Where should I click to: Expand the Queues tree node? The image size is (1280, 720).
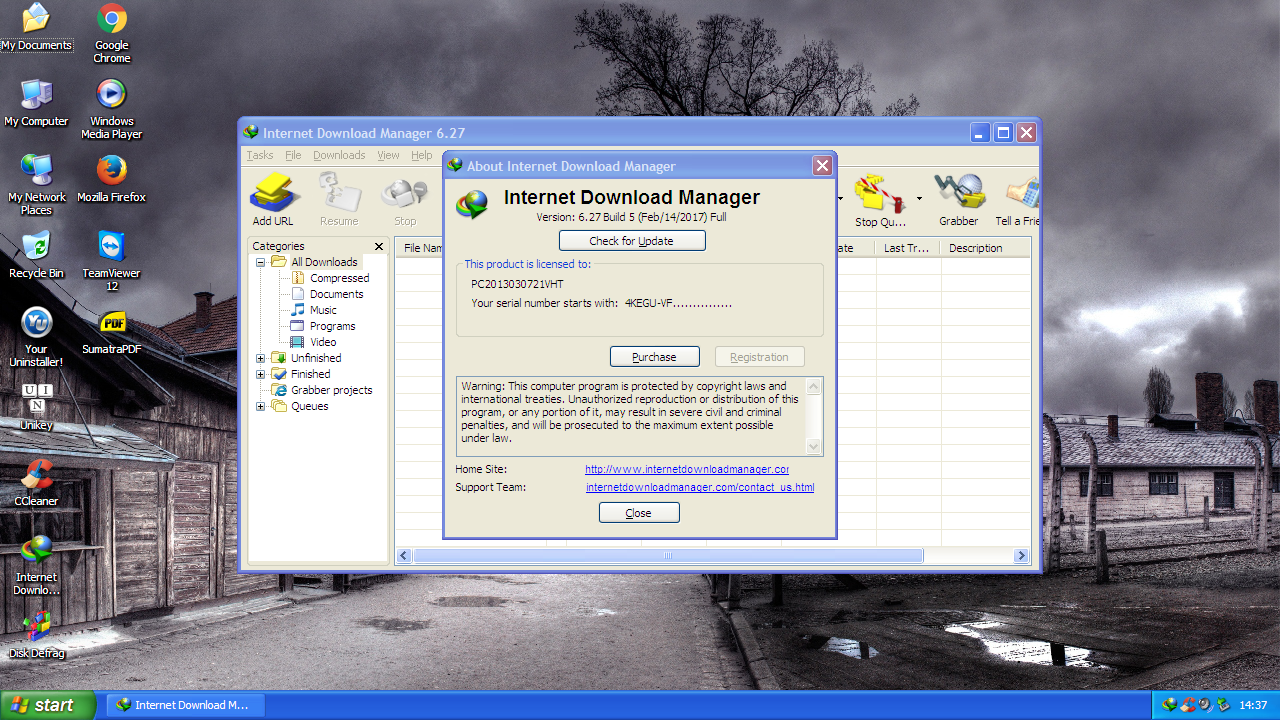(x=261, y=406)
